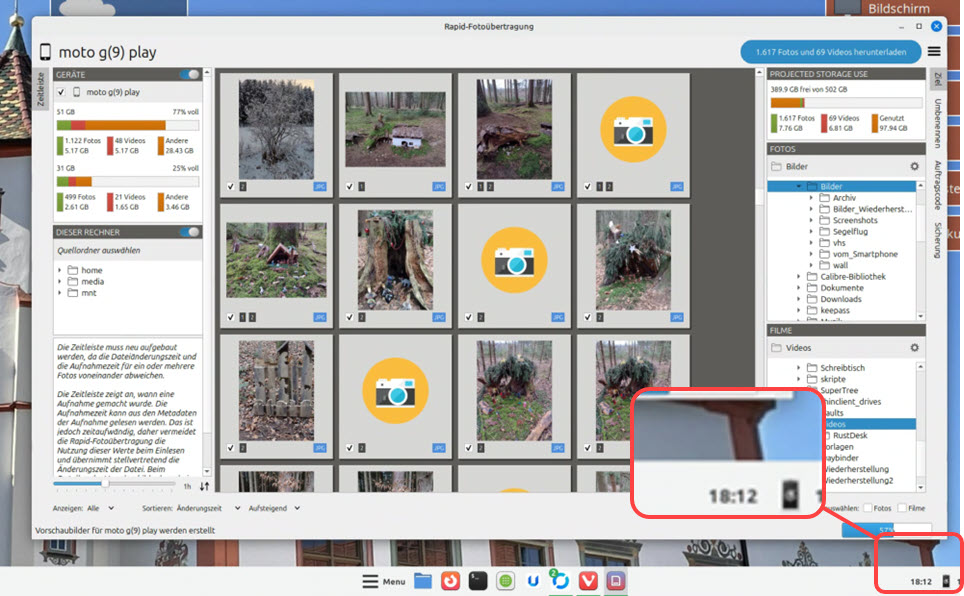Image resolution: width=964 pixels, height=596 pixels.
Task: Expand the home folder in source tree
Action: coord(61,270)
